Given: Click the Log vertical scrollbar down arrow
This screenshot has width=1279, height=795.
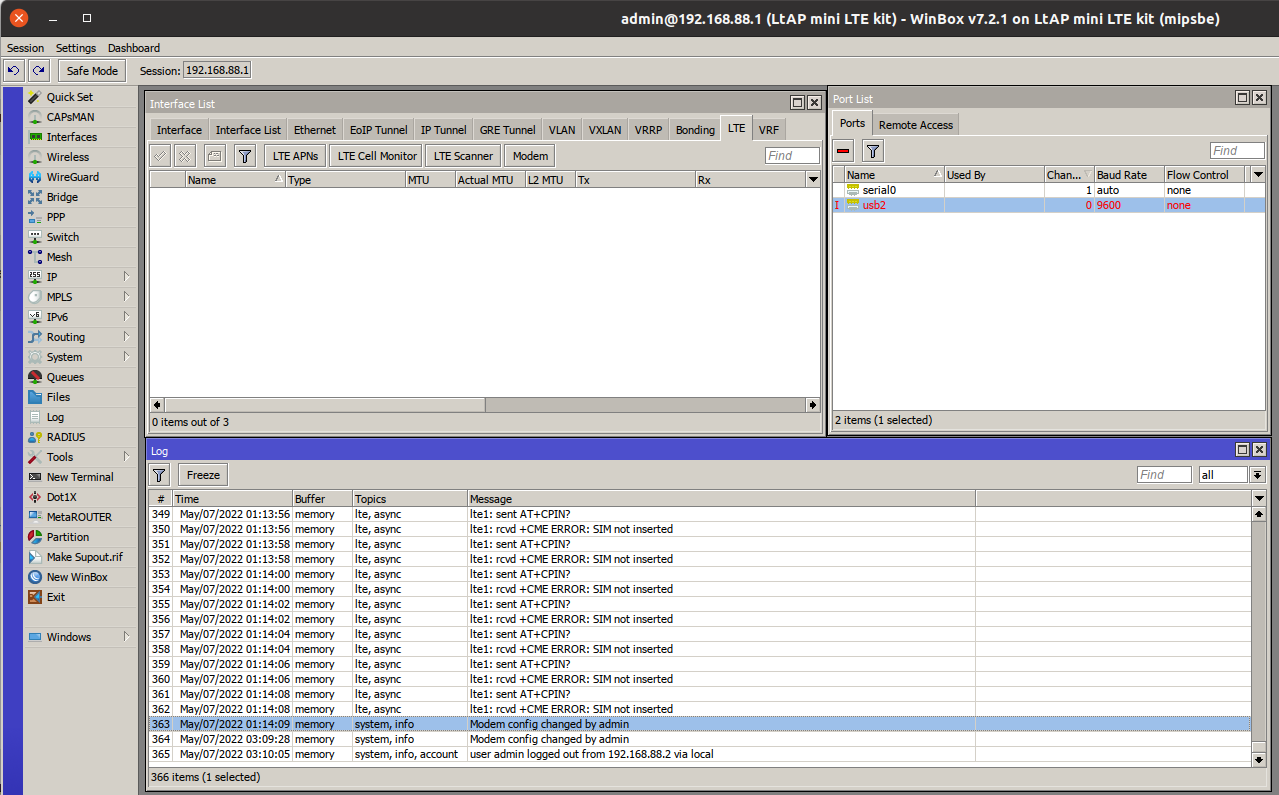Looking at the screenshot, I should (x=1258, y=760).
